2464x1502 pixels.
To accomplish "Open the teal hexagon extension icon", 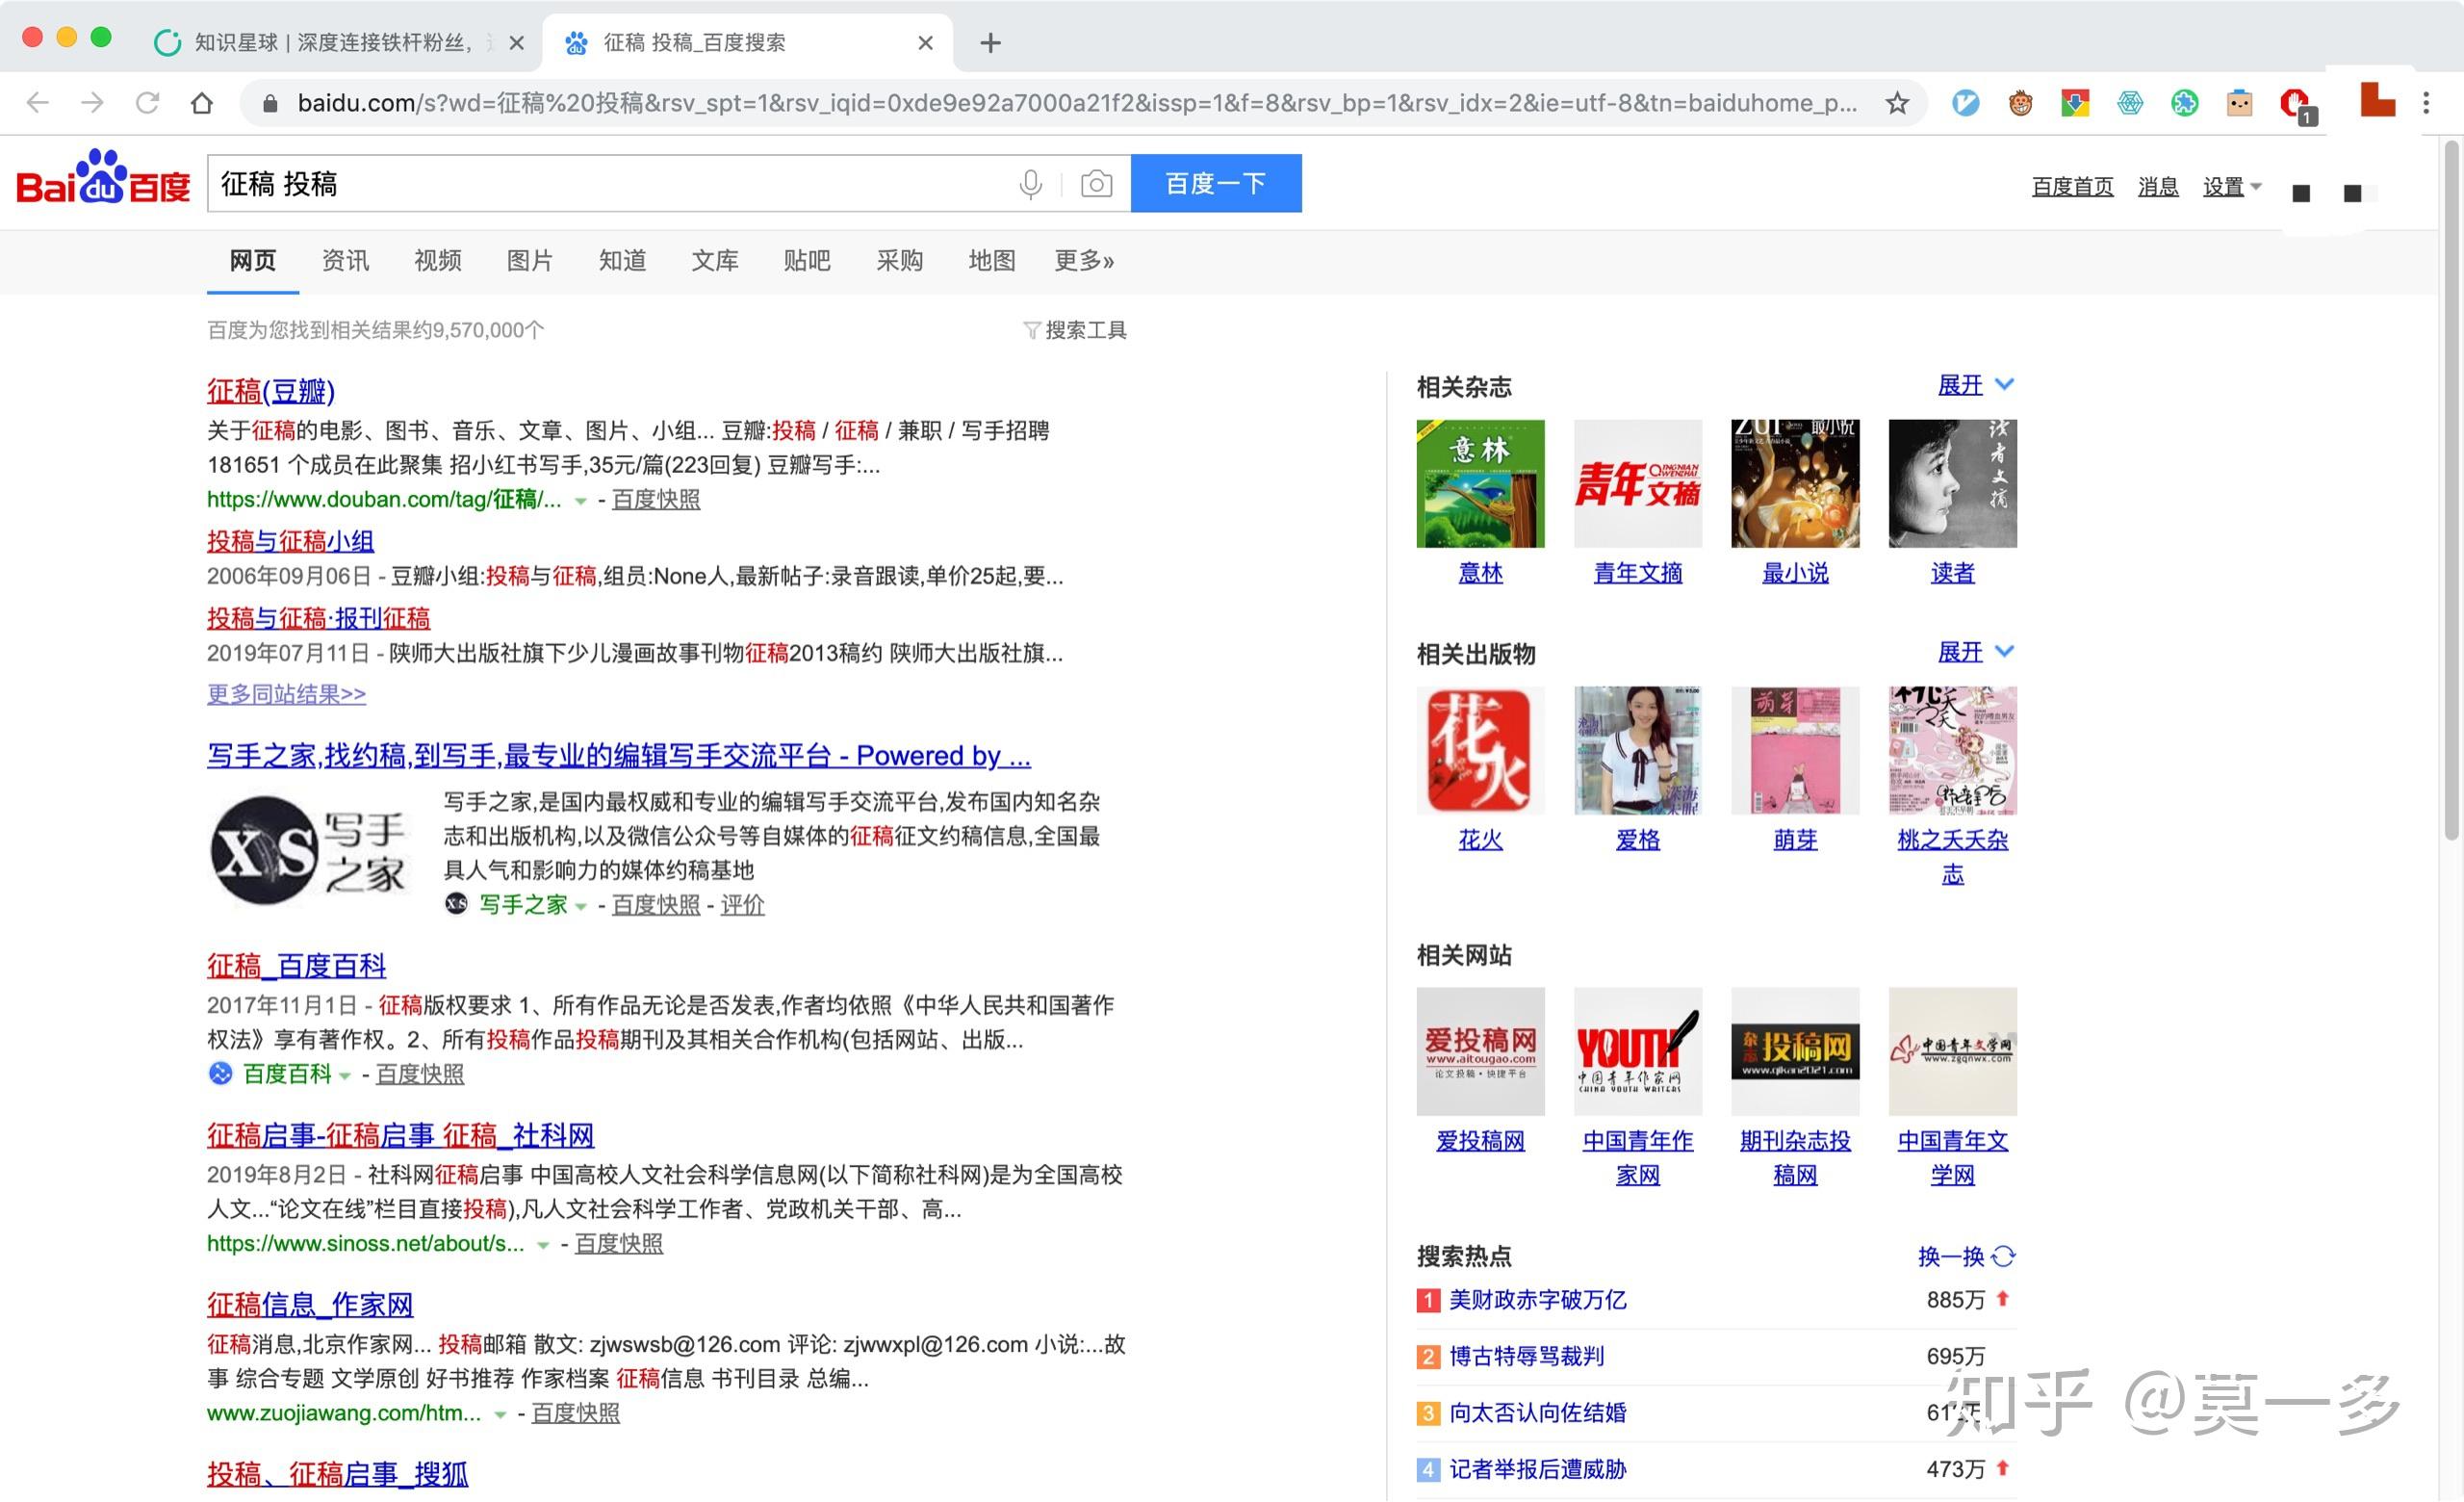I will pyautogui.click(x=2130, y=103).
